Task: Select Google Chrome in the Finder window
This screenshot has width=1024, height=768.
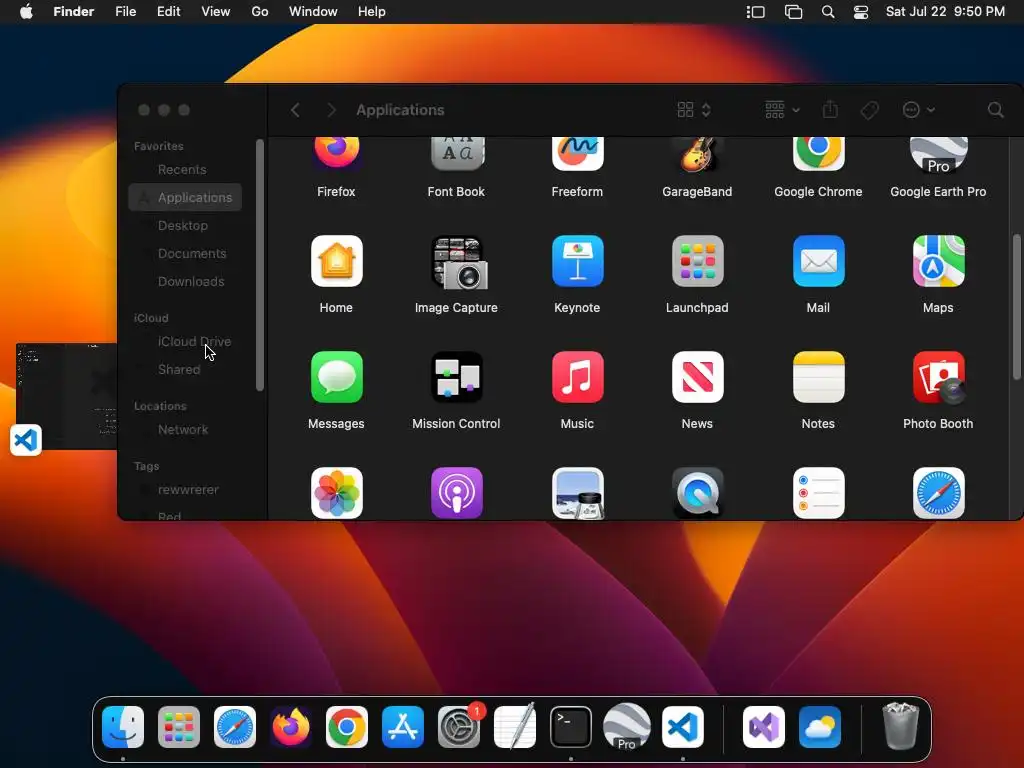Action: point(818,154)
